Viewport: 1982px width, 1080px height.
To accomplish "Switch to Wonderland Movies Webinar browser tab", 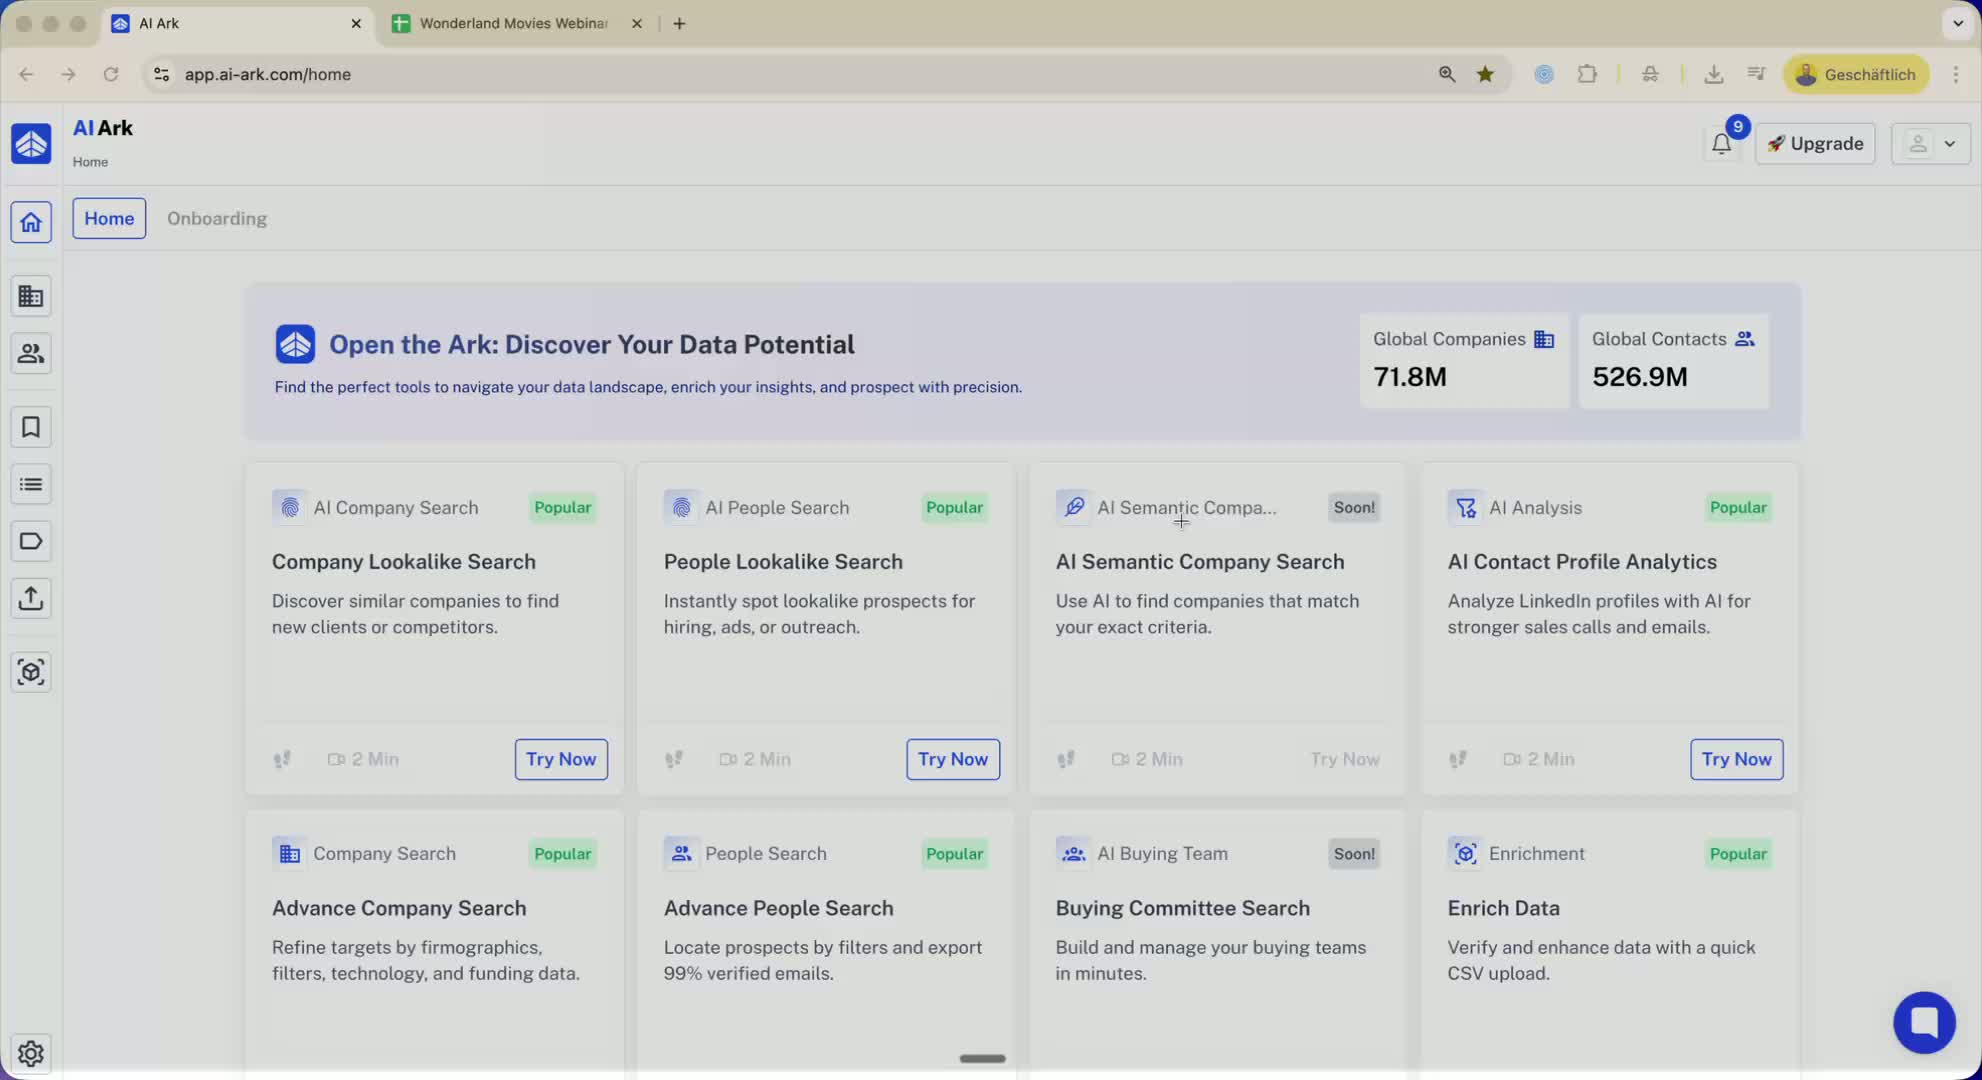I will pyautogui.click(x=513, y=23).
